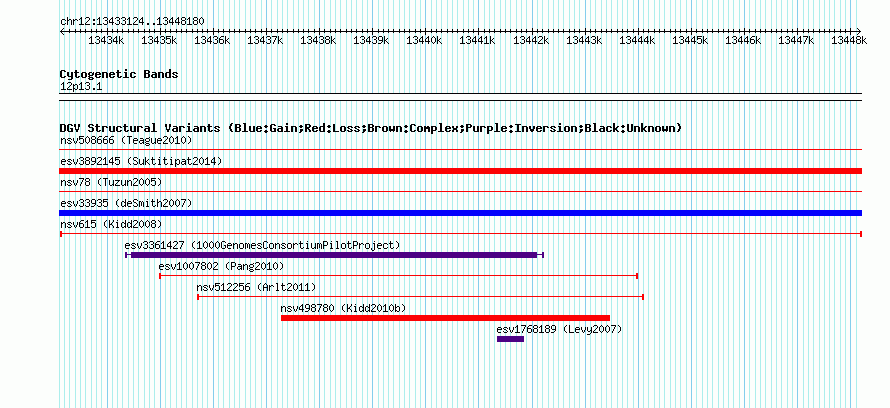Click the 13440k ruler tick label

[x=424, y=40]
